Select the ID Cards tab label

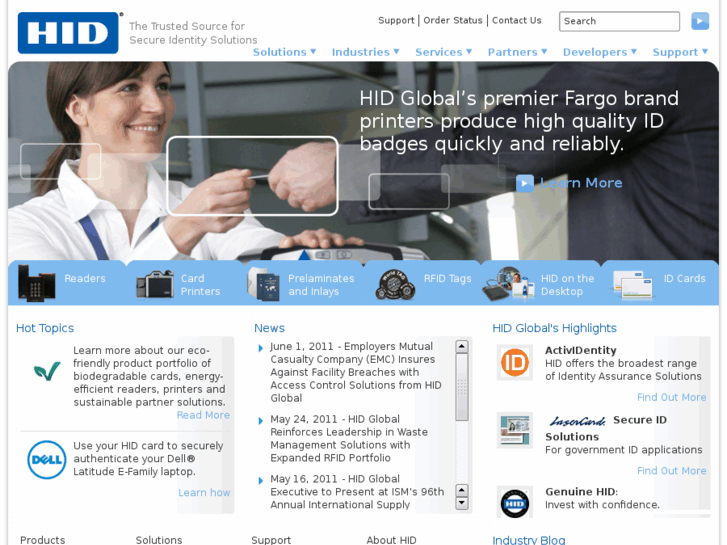684,278
